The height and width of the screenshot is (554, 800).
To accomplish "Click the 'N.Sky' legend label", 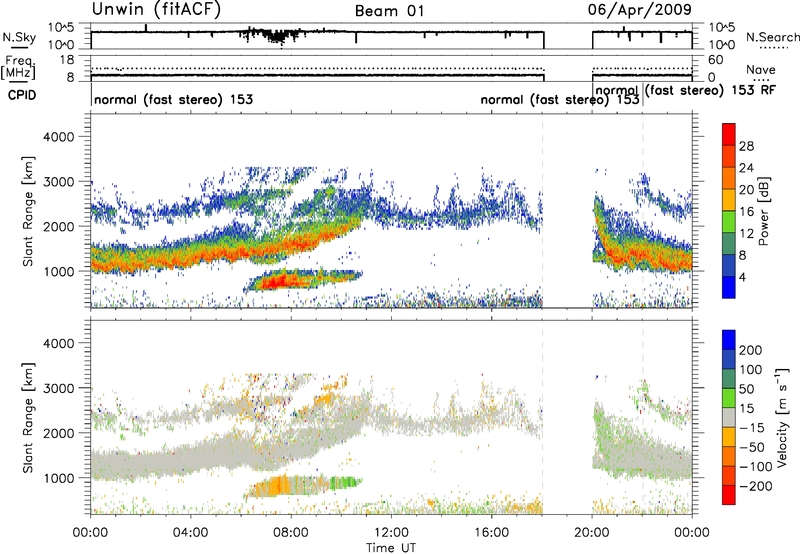I will coord(19,37).
